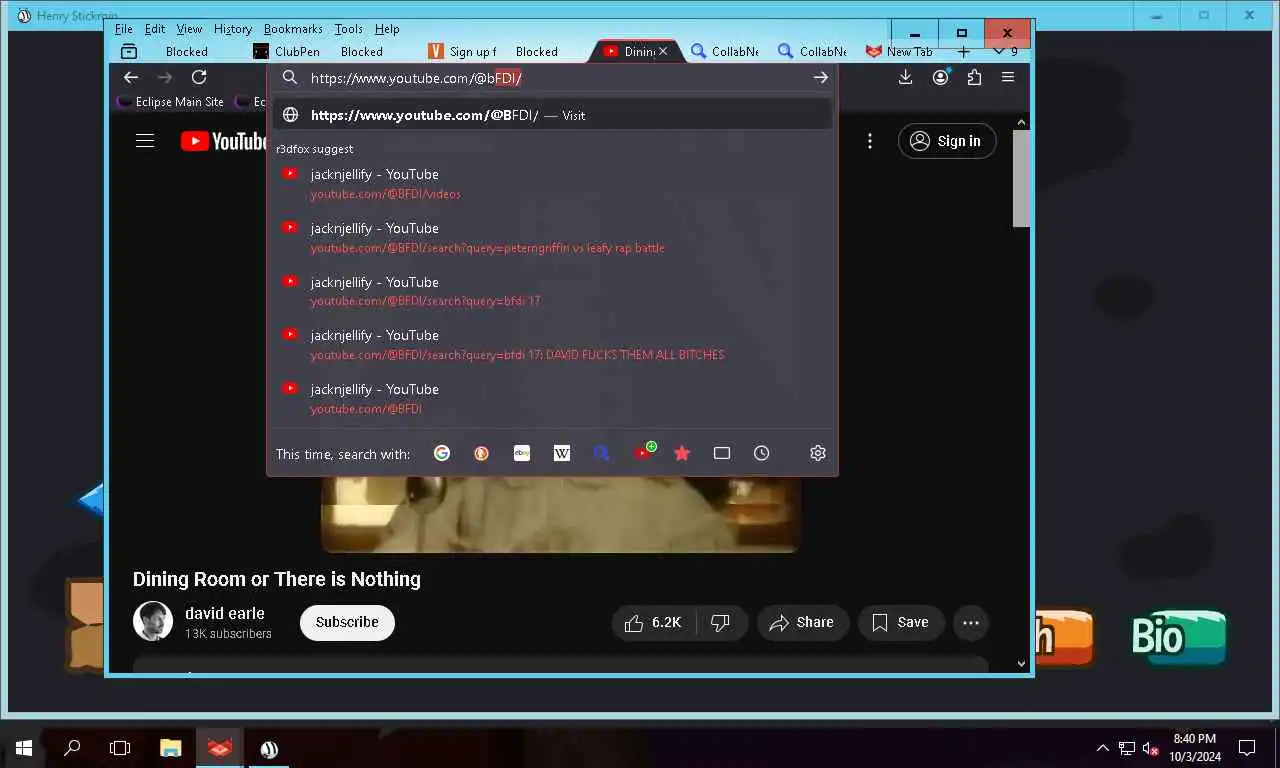Search this time with Wikipedia
Image resolution: width=1280 pixels, height=768 pixels.
click(562, 453)
